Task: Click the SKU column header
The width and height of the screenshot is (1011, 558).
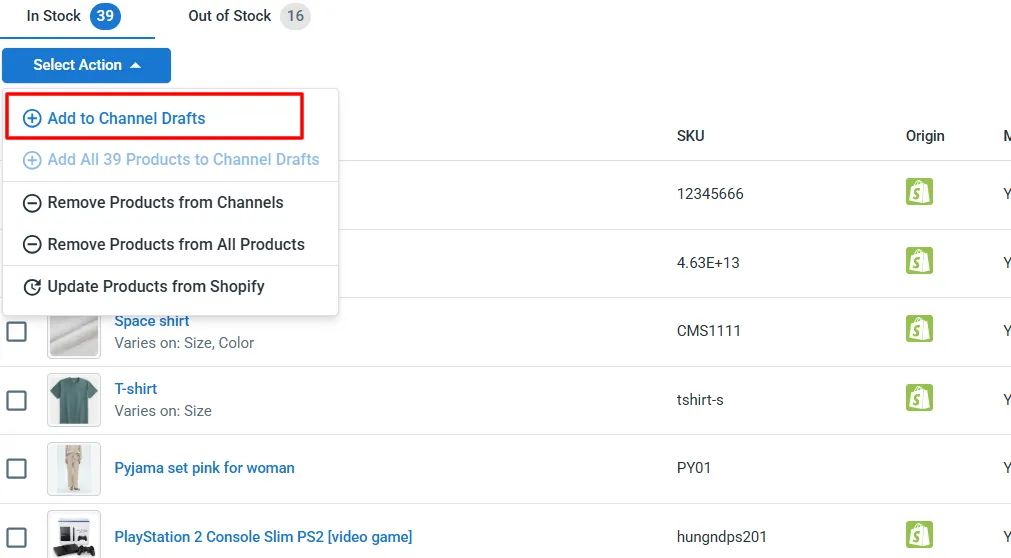Action: [x=690, y=136]
